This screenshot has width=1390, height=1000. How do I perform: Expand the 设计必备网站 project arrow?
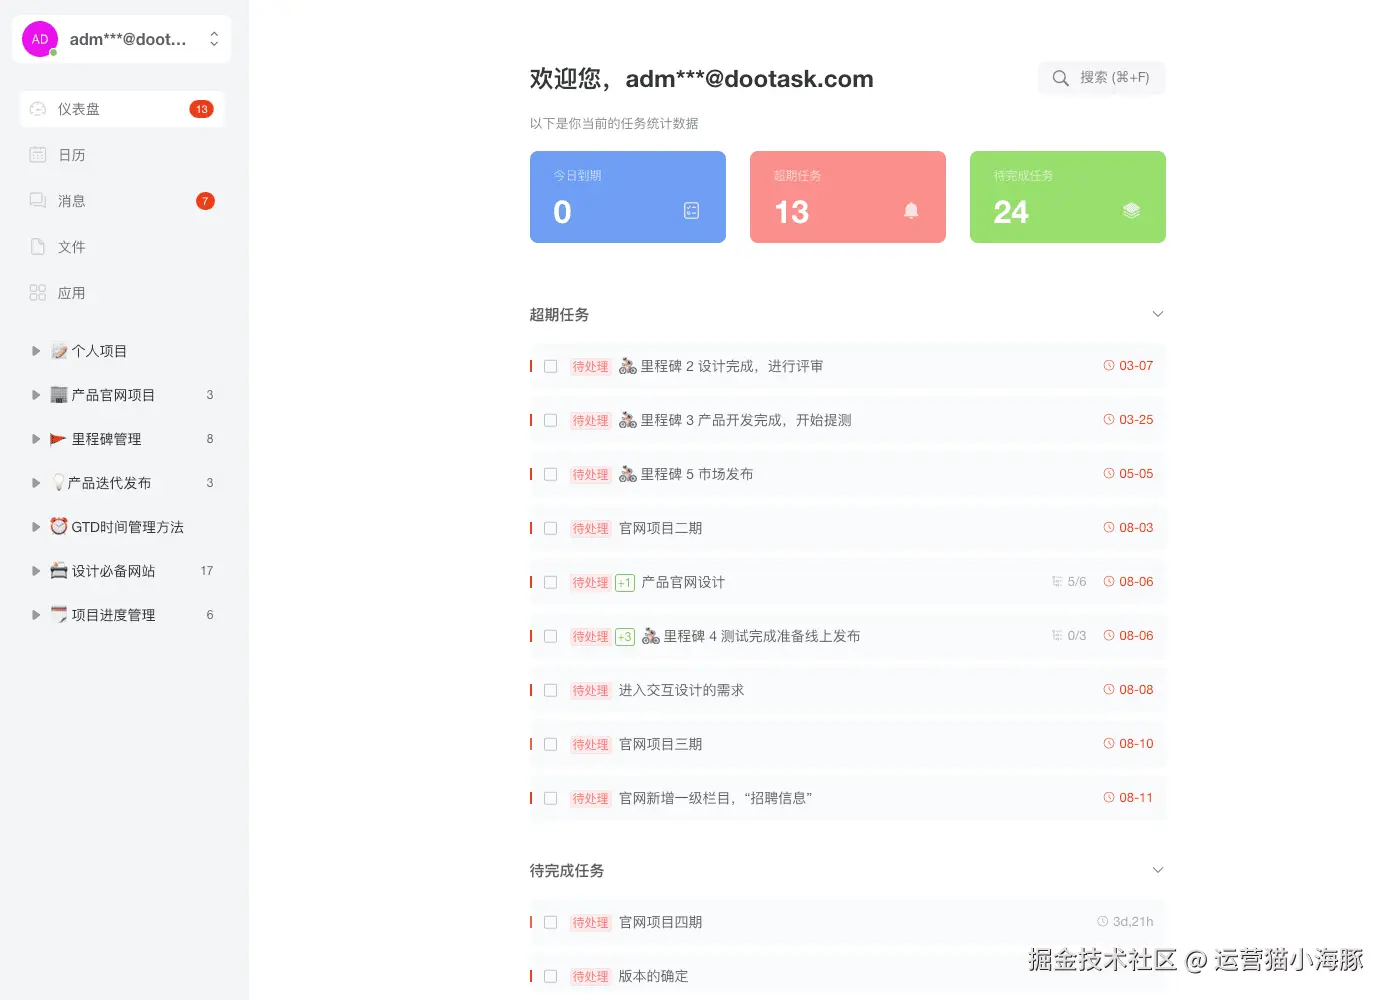36,571
